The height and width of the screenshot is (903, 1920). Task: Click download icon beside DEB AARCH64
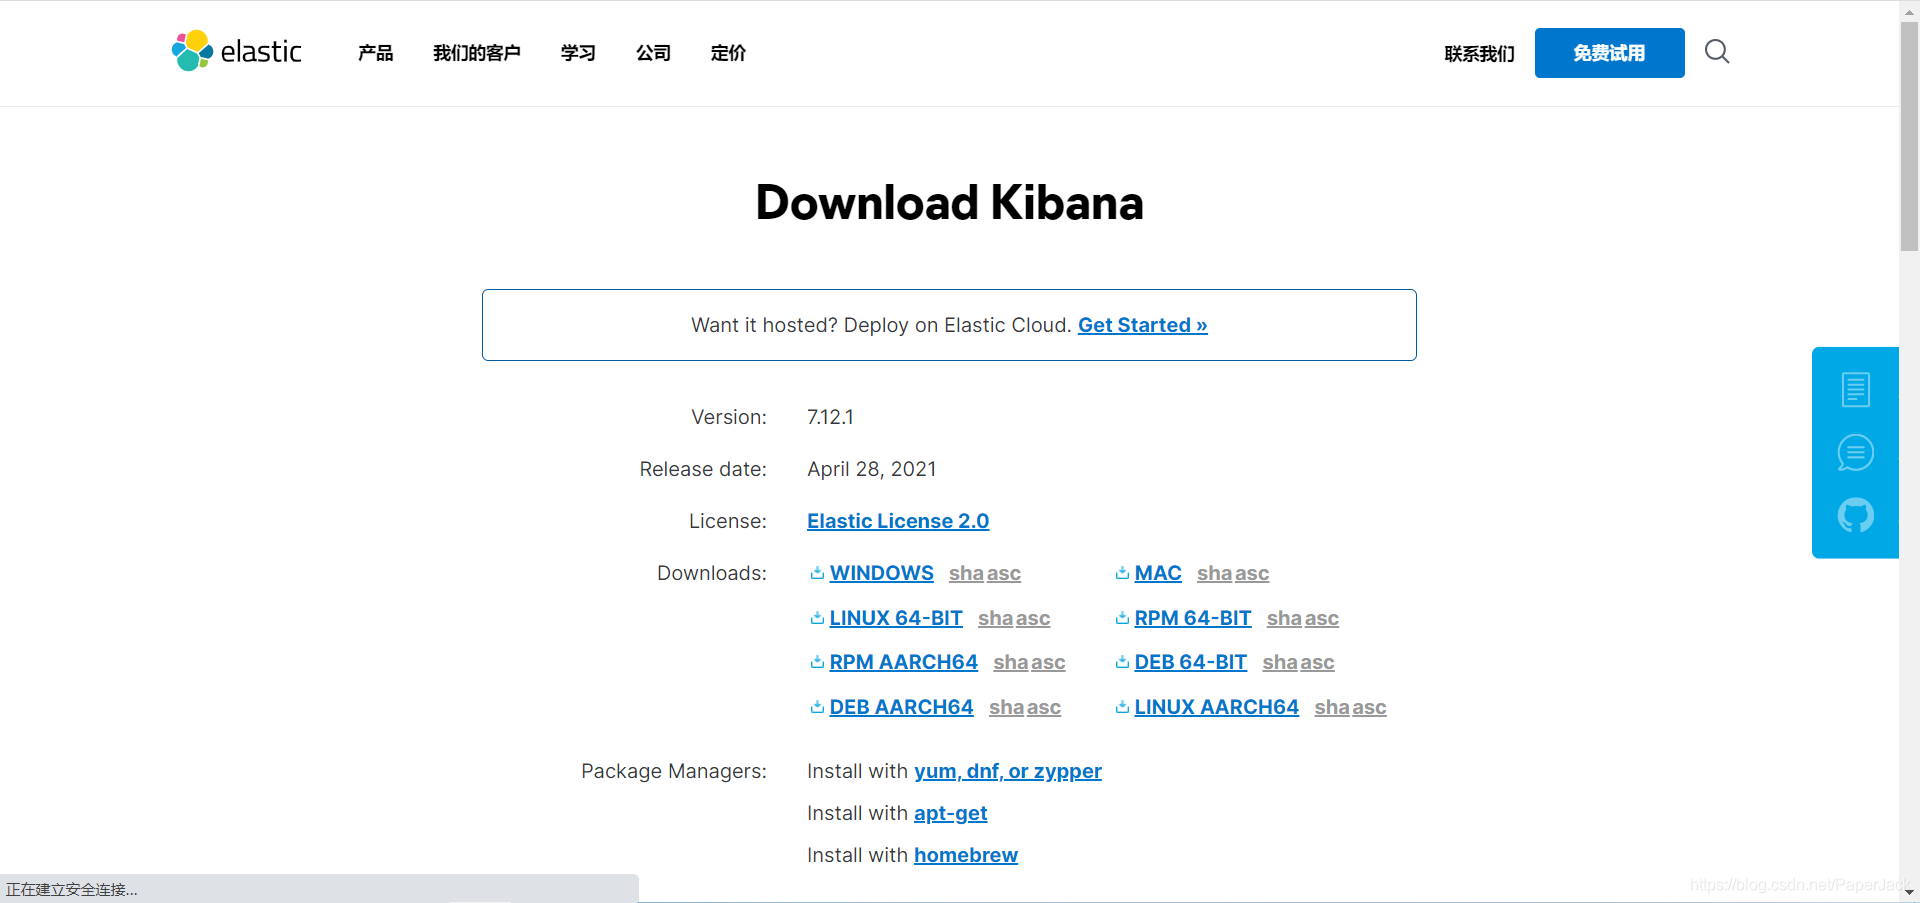click(817, 707)
